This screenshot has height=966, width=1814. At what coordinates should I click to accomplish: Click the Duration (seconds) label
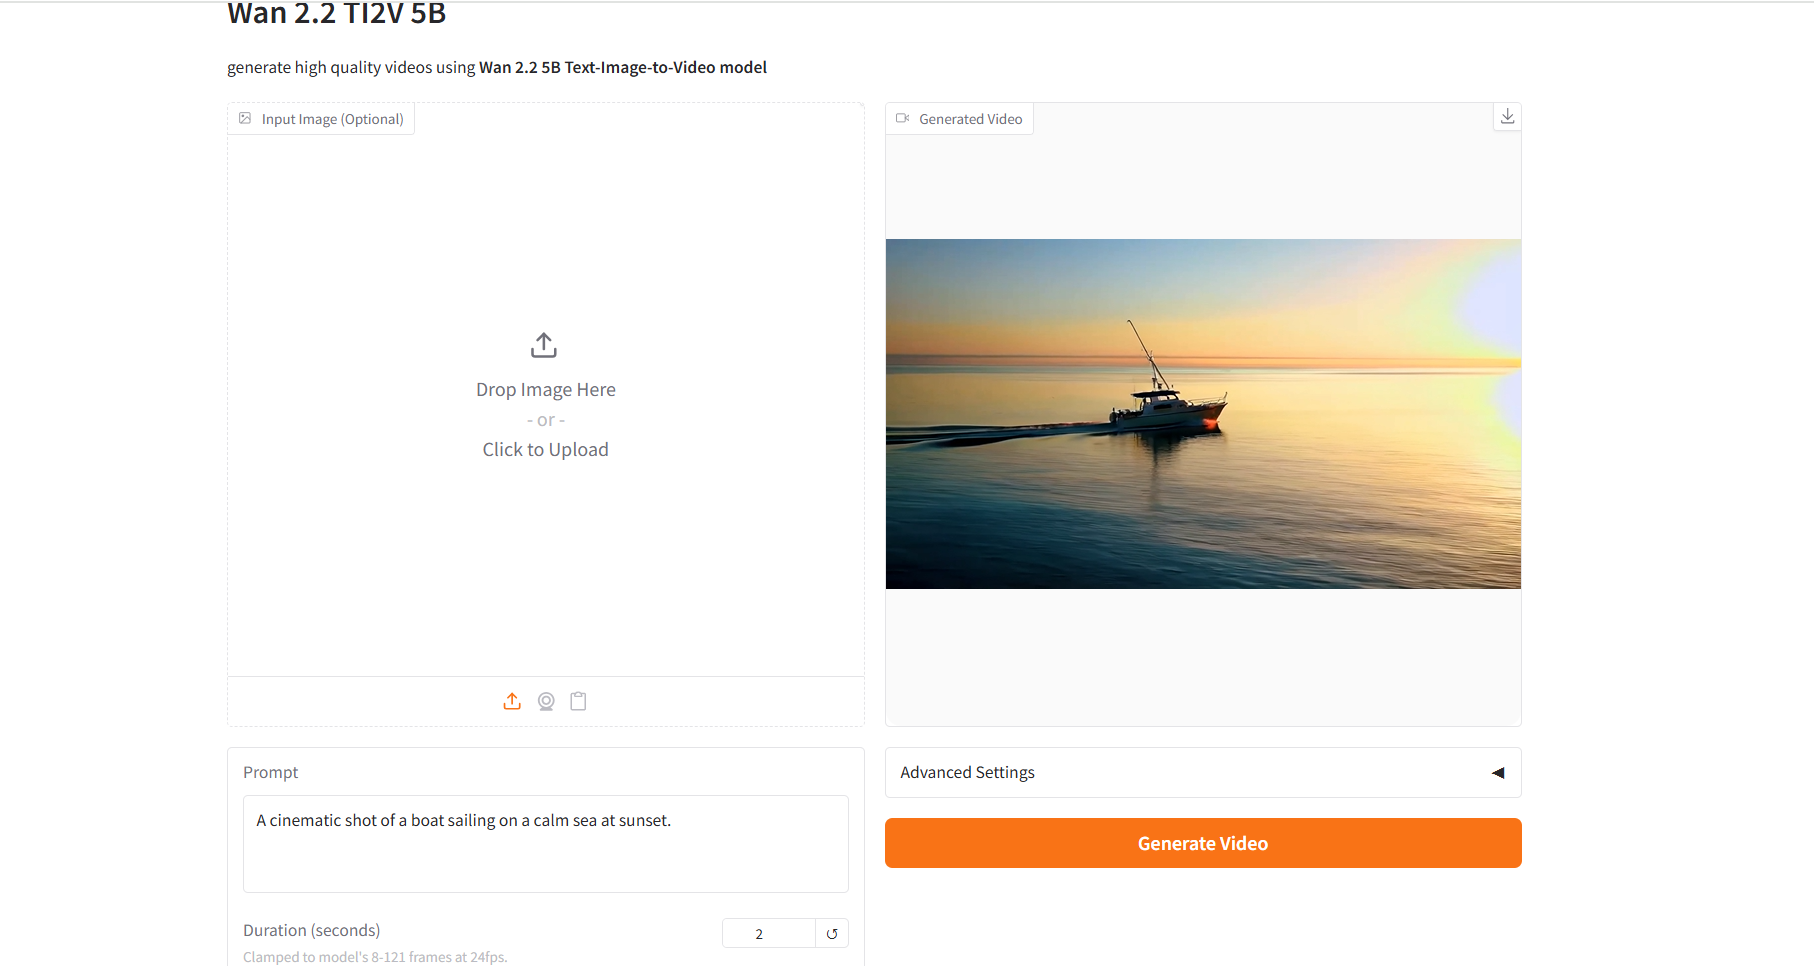(x=311, y=930)
